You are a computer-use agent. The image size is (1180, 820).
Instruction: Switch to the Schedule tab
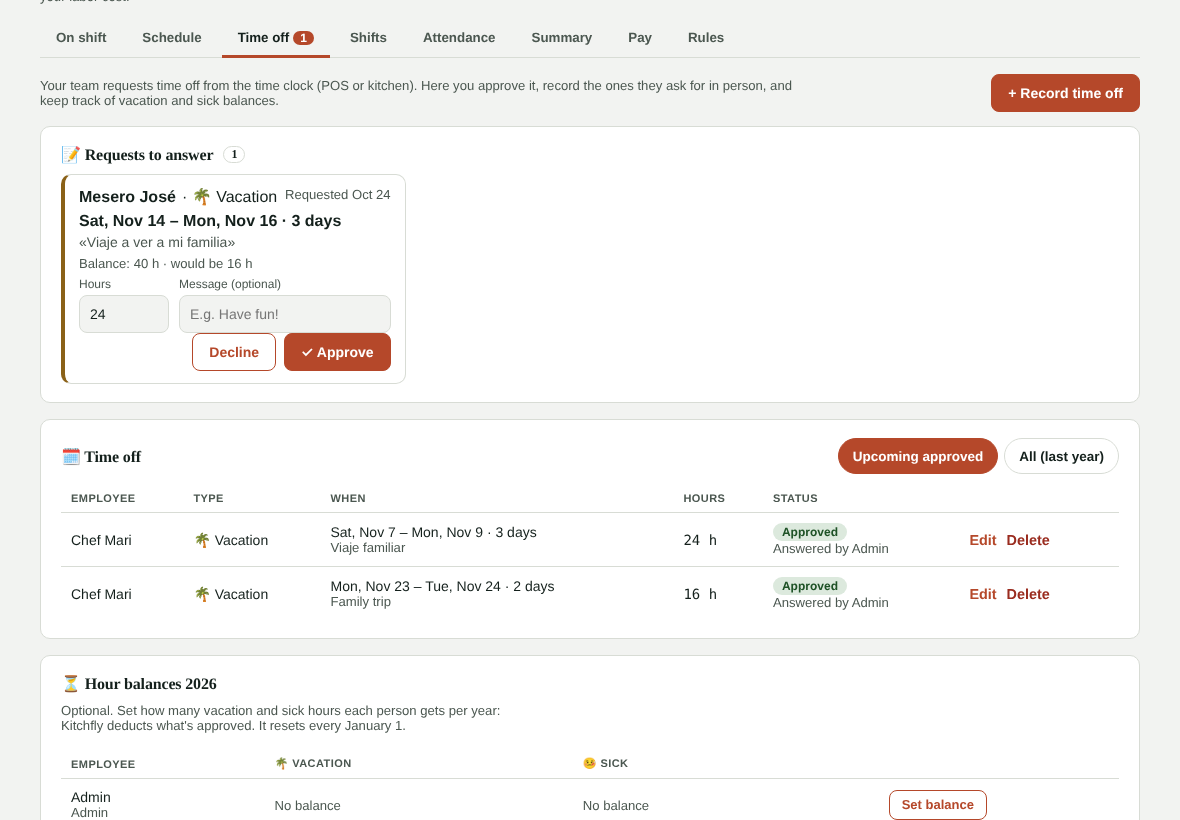172,38
